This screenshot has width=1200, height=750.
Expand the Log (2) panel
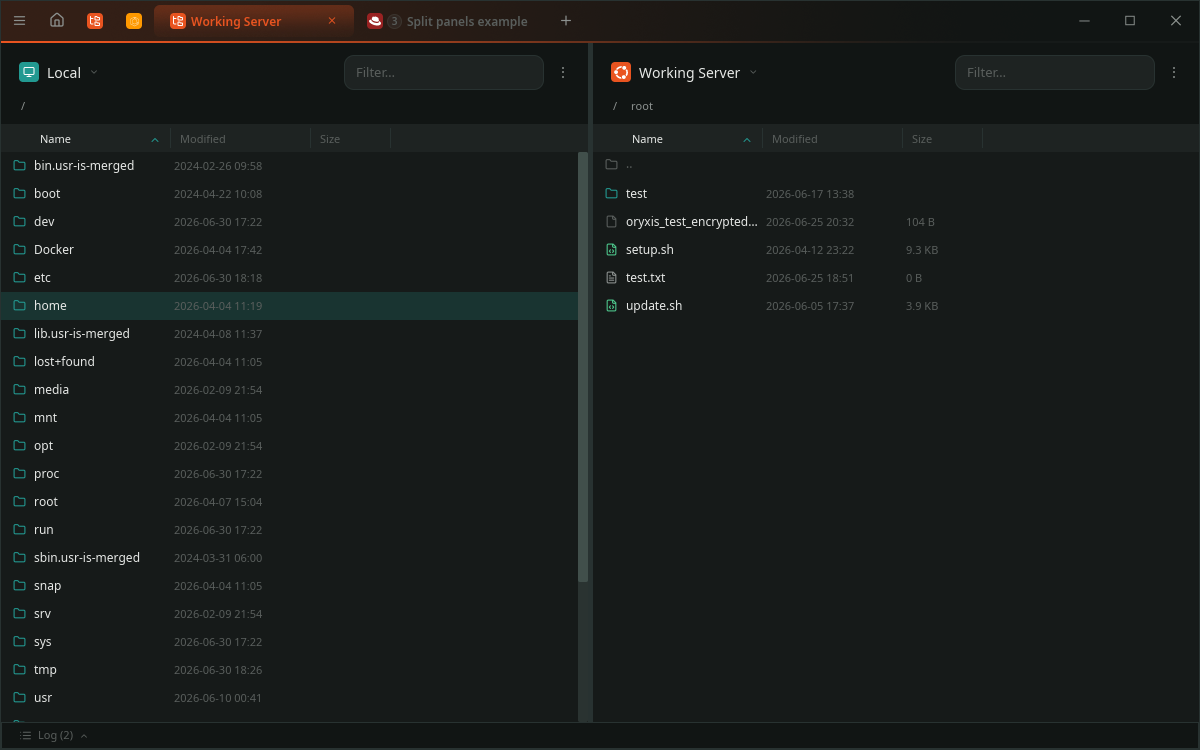[x=53, y=735]
